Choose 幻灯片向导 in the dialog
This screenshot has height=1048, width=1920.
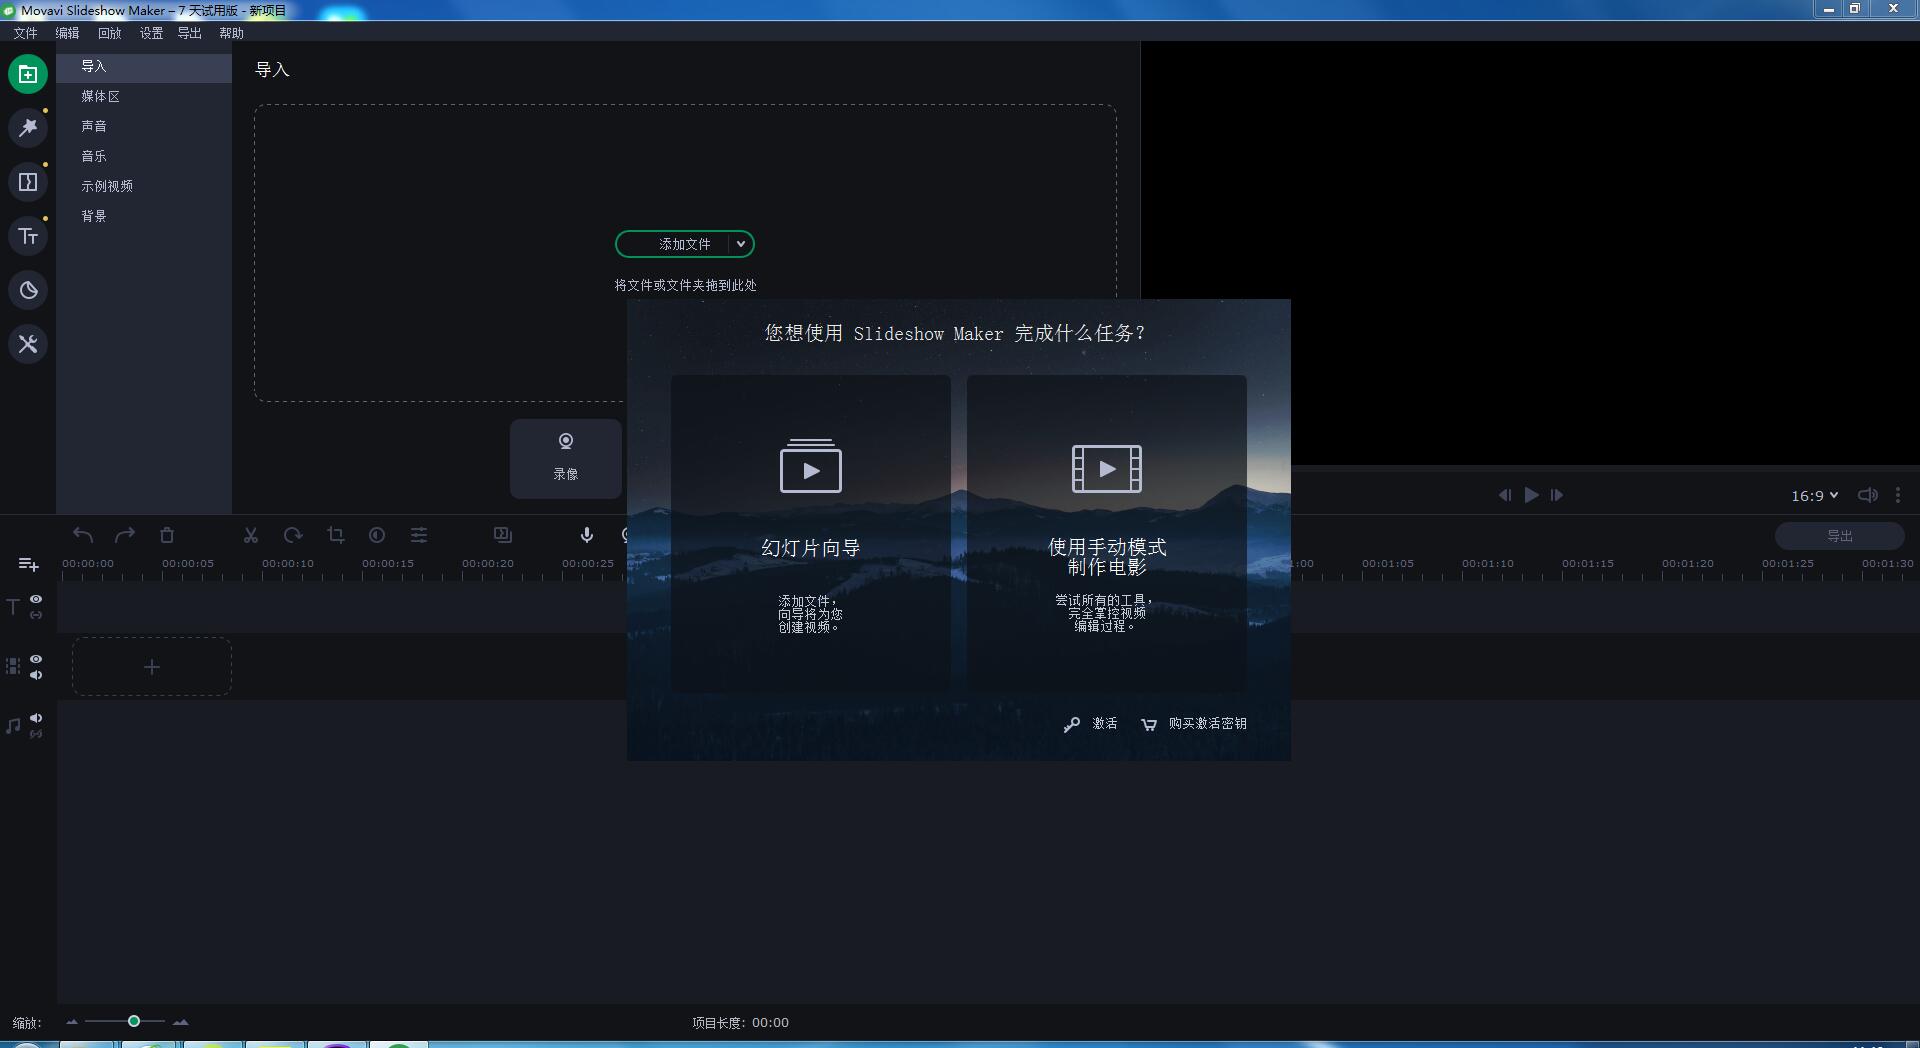pyautogui.click(x=811, y=532)
